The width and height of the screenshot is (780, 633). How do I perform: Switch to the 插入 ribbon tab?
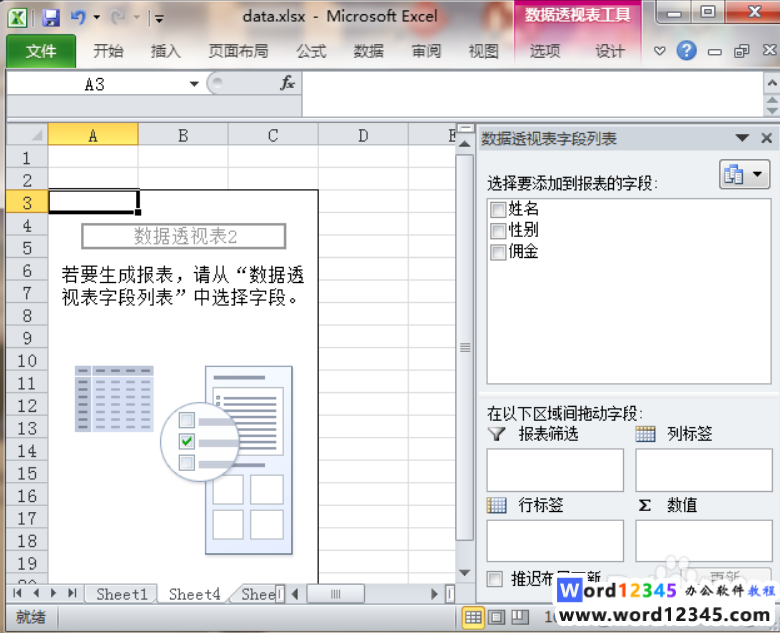[x=166, y=51]
